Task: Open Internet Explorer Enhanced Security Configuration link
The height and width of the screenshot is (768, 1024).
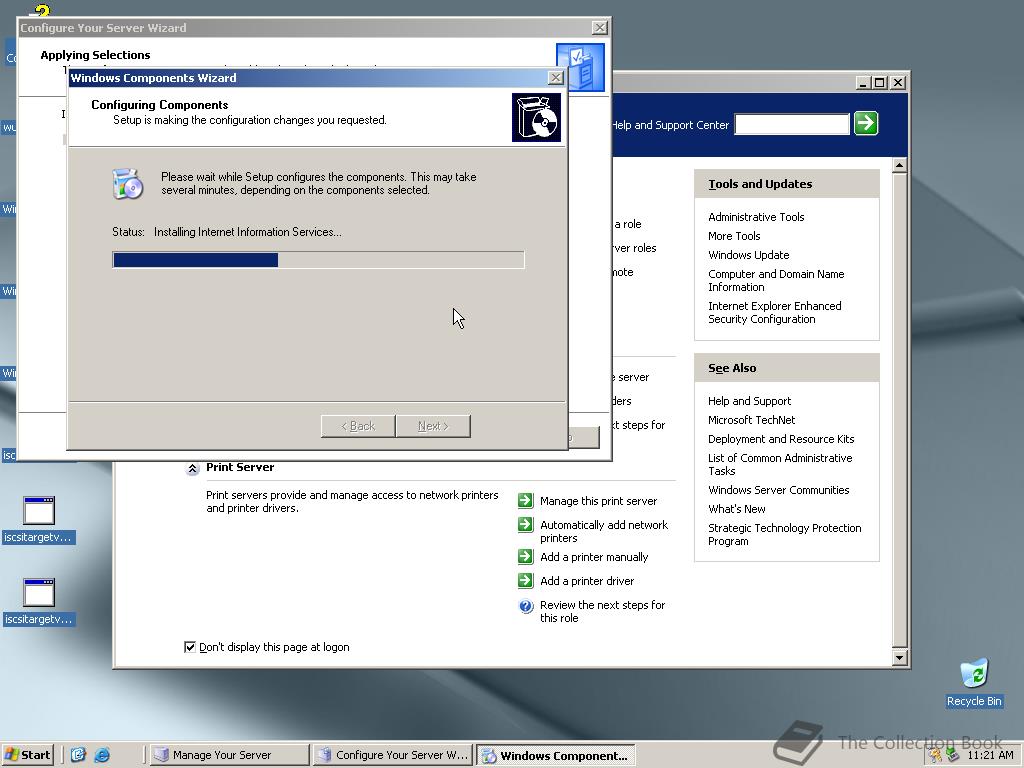Action: pyautogui.click(x=775, y=312)
